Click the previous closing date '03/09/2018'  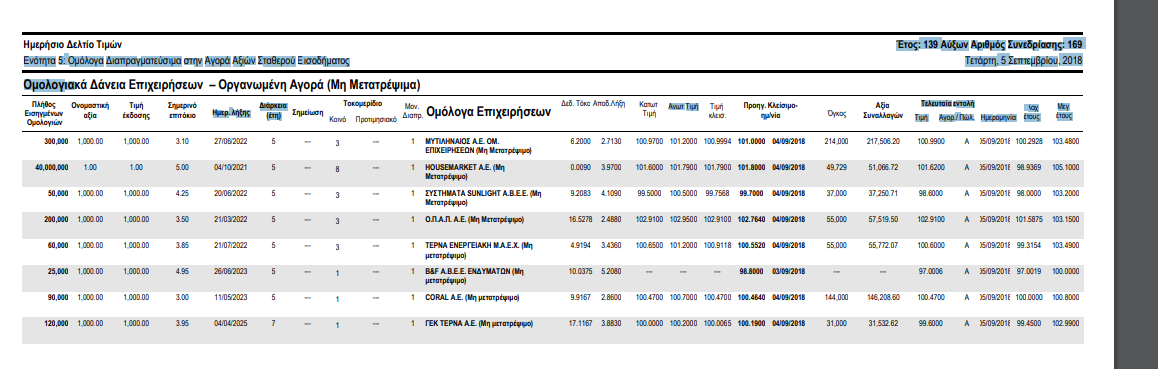pos(789,271)
